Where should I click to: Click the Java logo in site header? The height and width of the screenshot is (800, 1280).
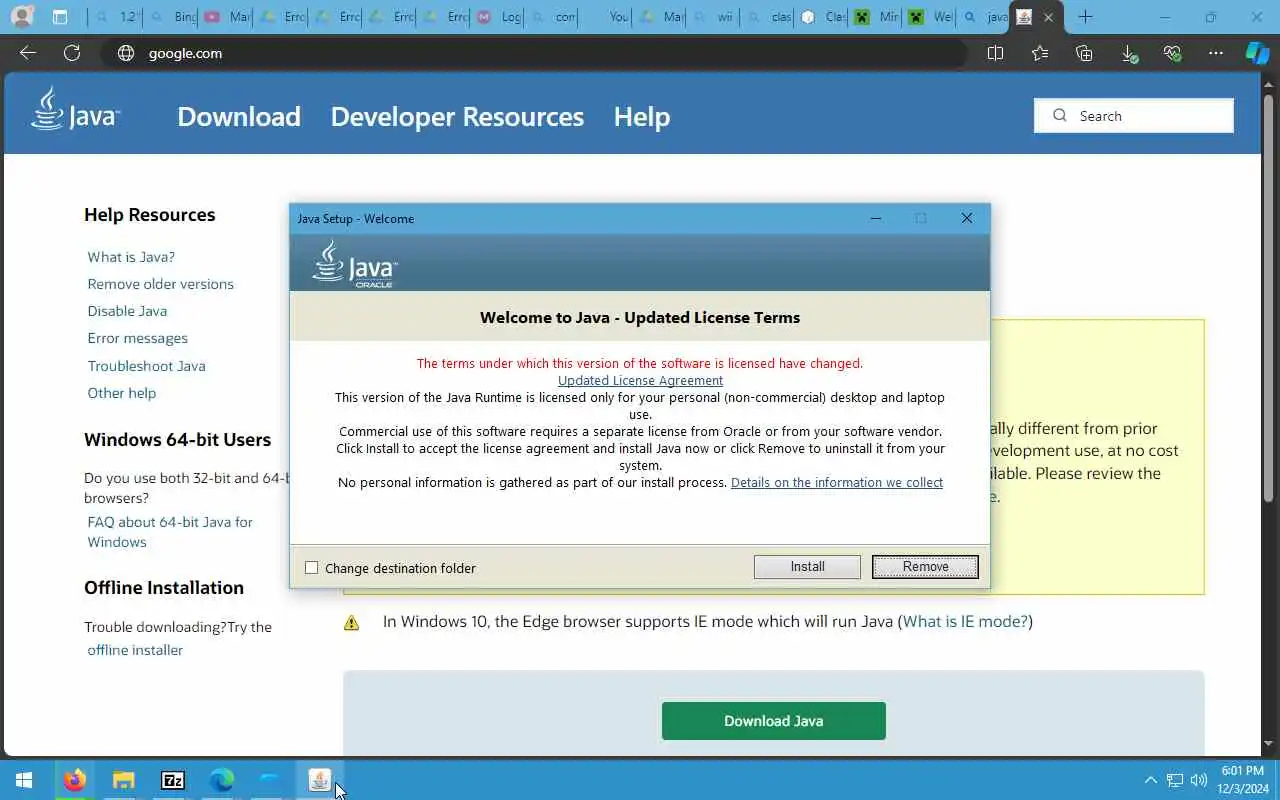pos(75,109)
